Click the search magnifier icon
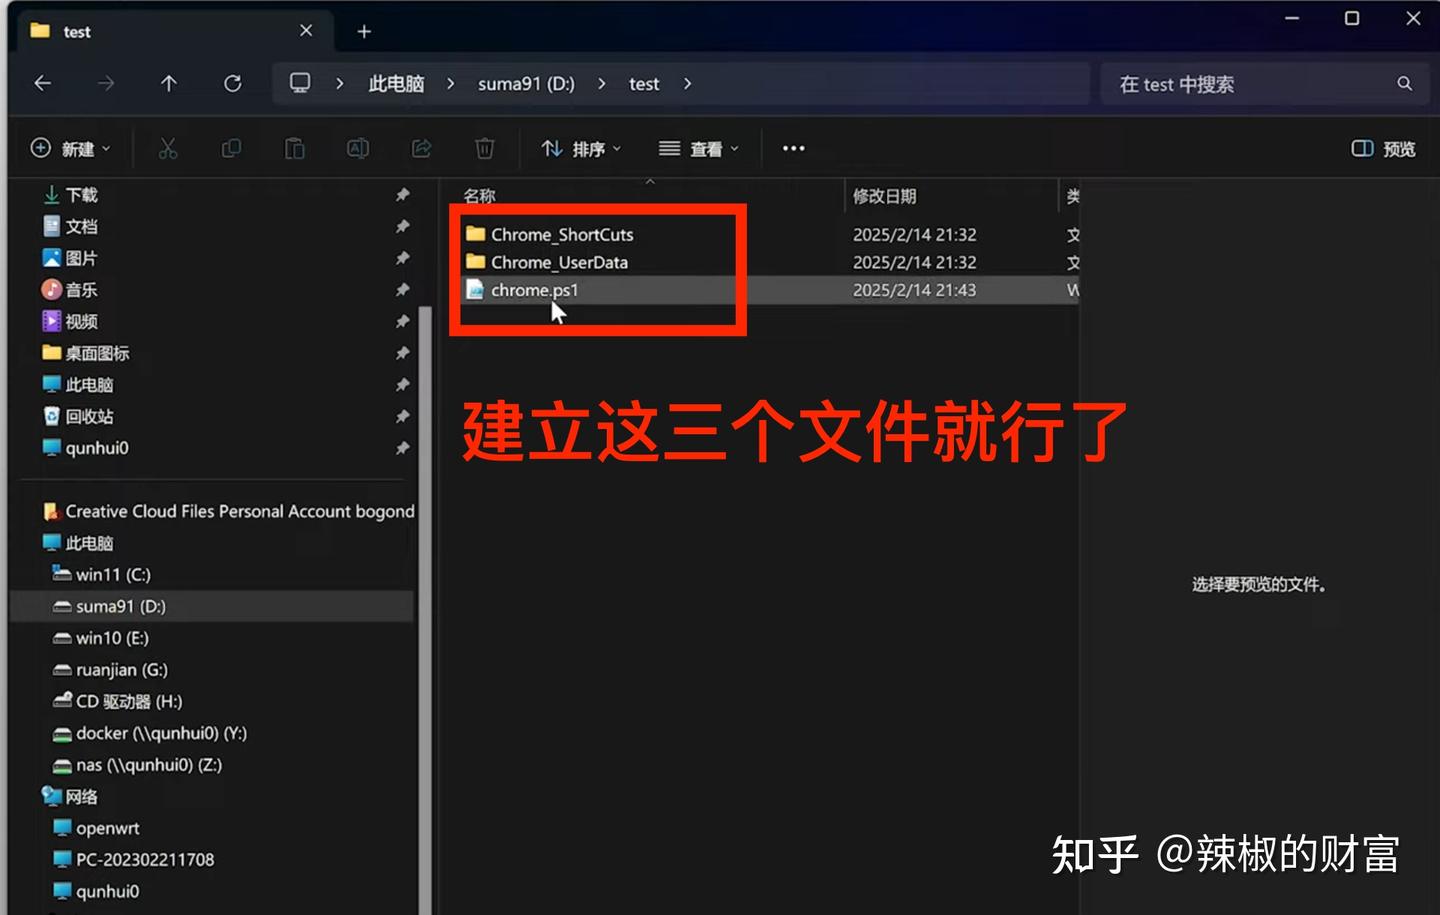Screen dimensions: 1440x915 click(1405, 84)
